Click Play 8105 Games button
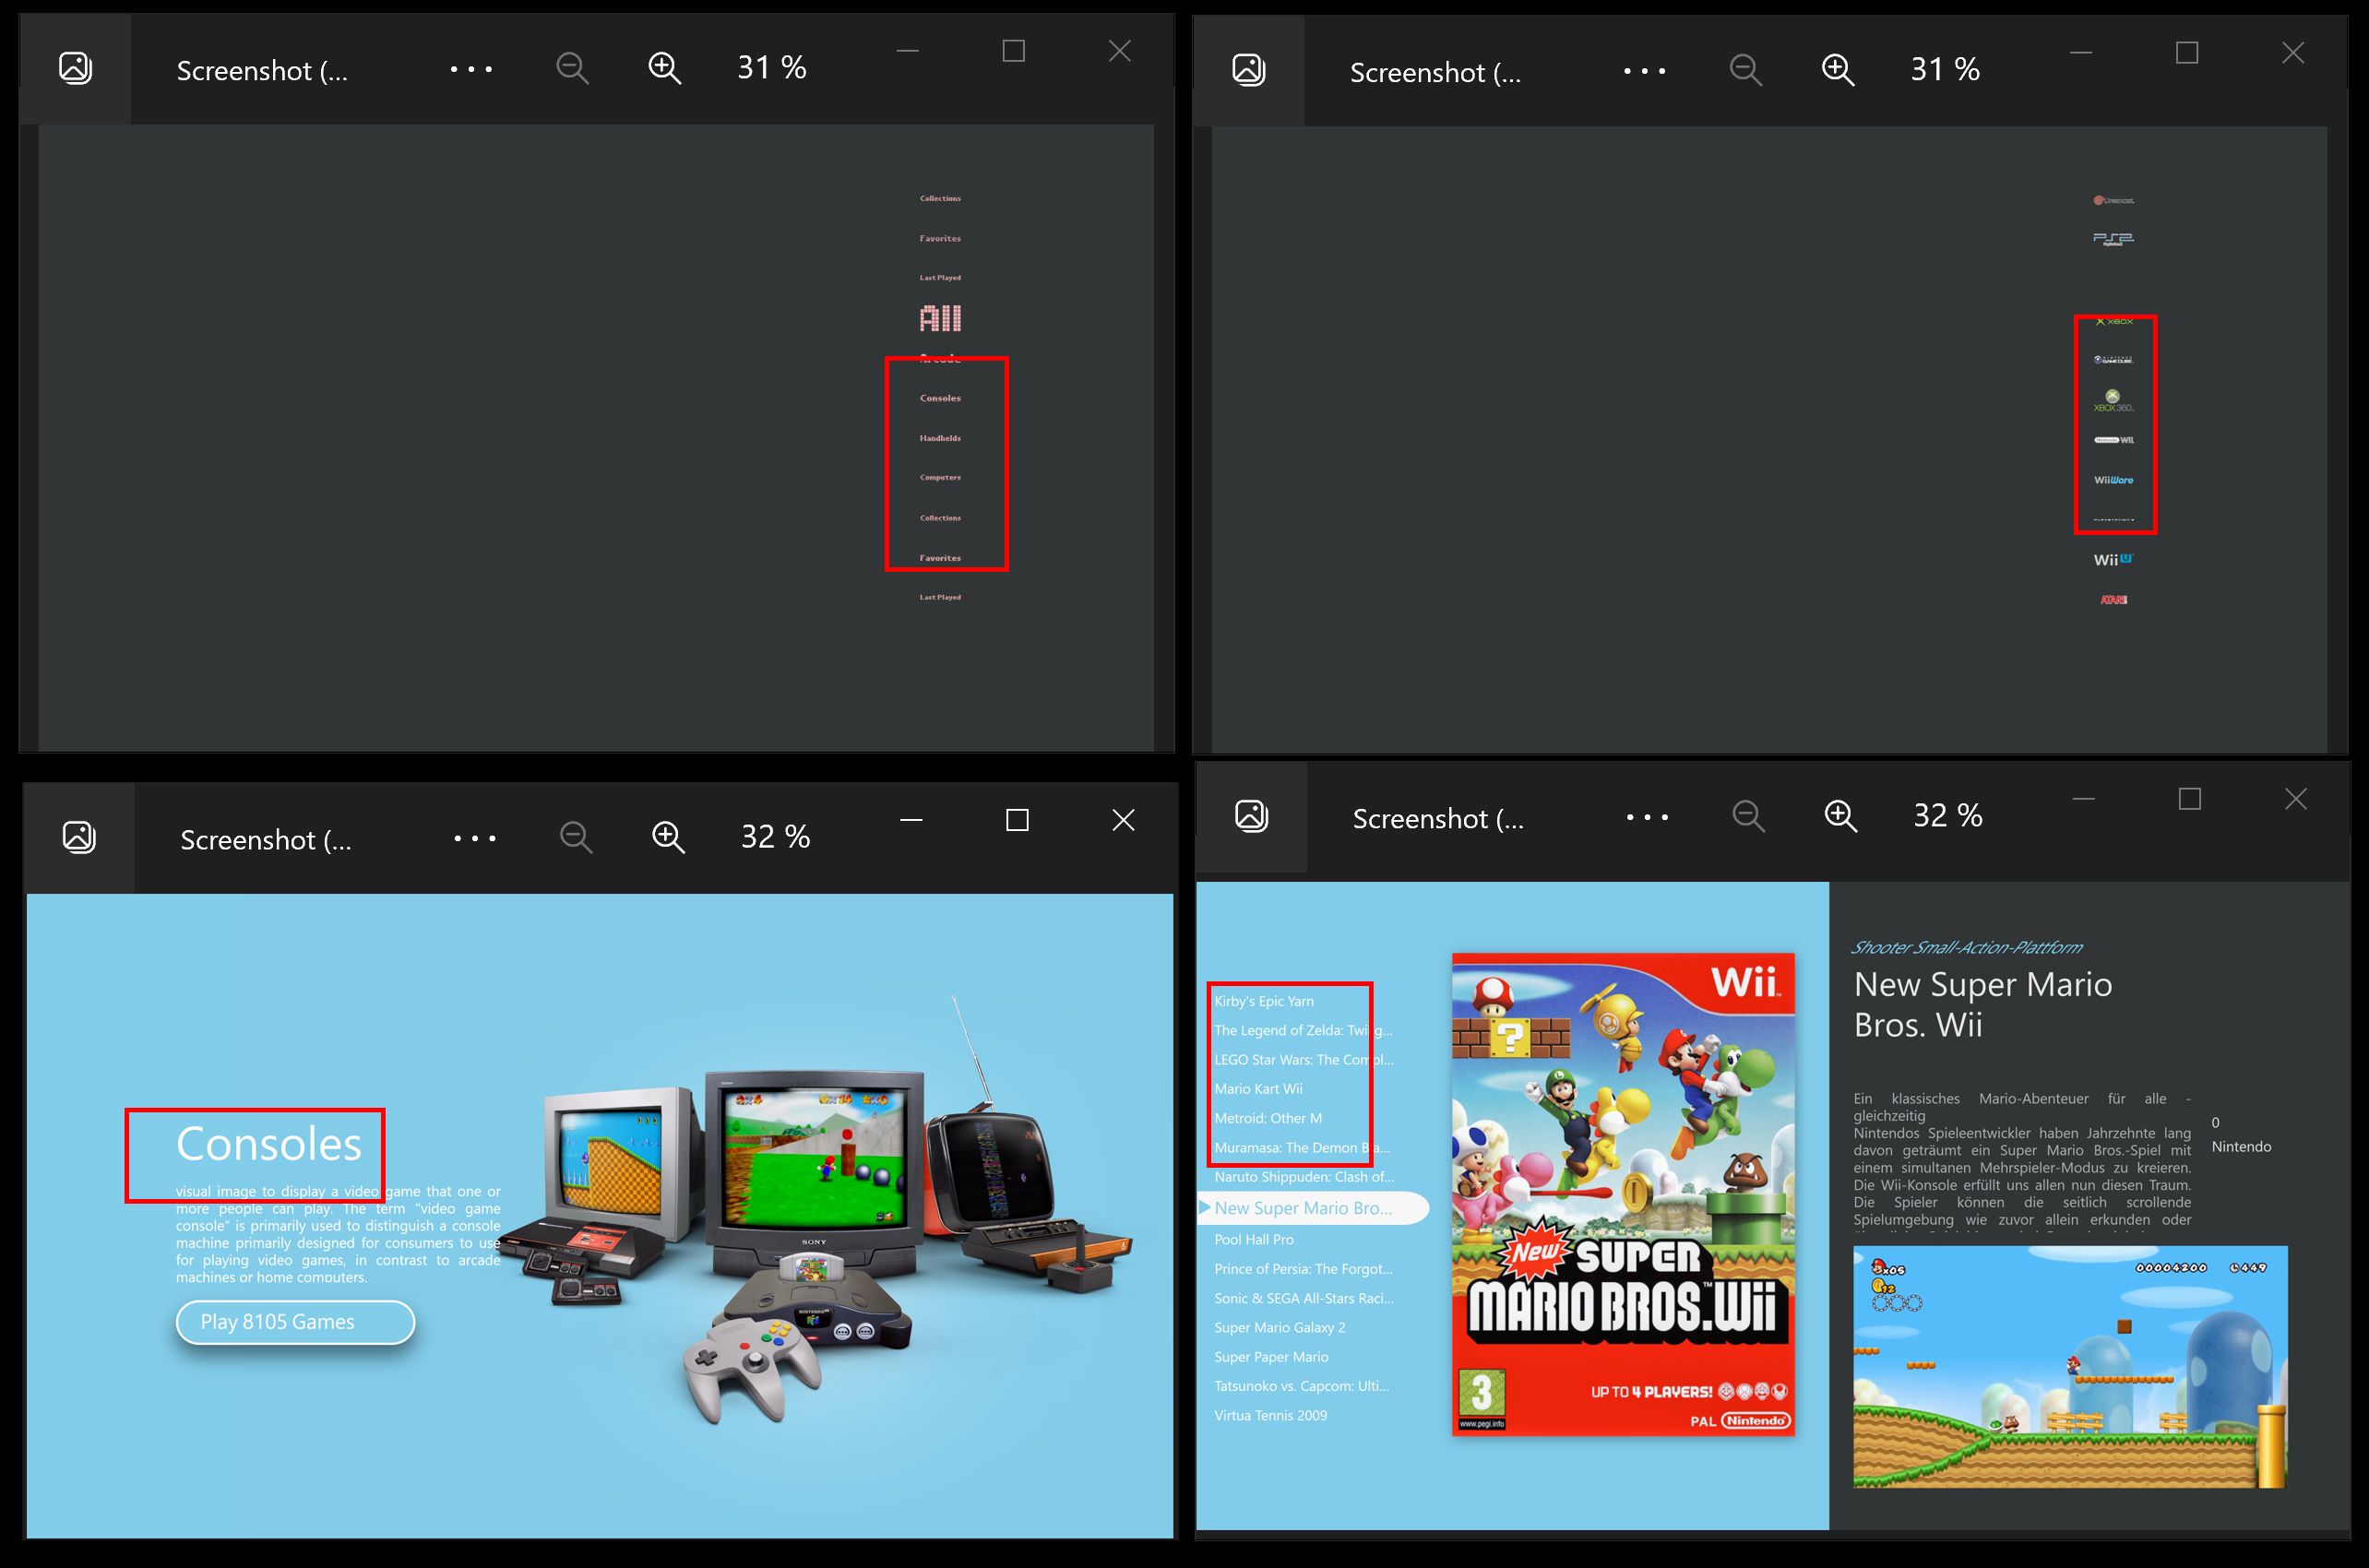The image size is (2369, 1568). click(x=295, y=1322)
